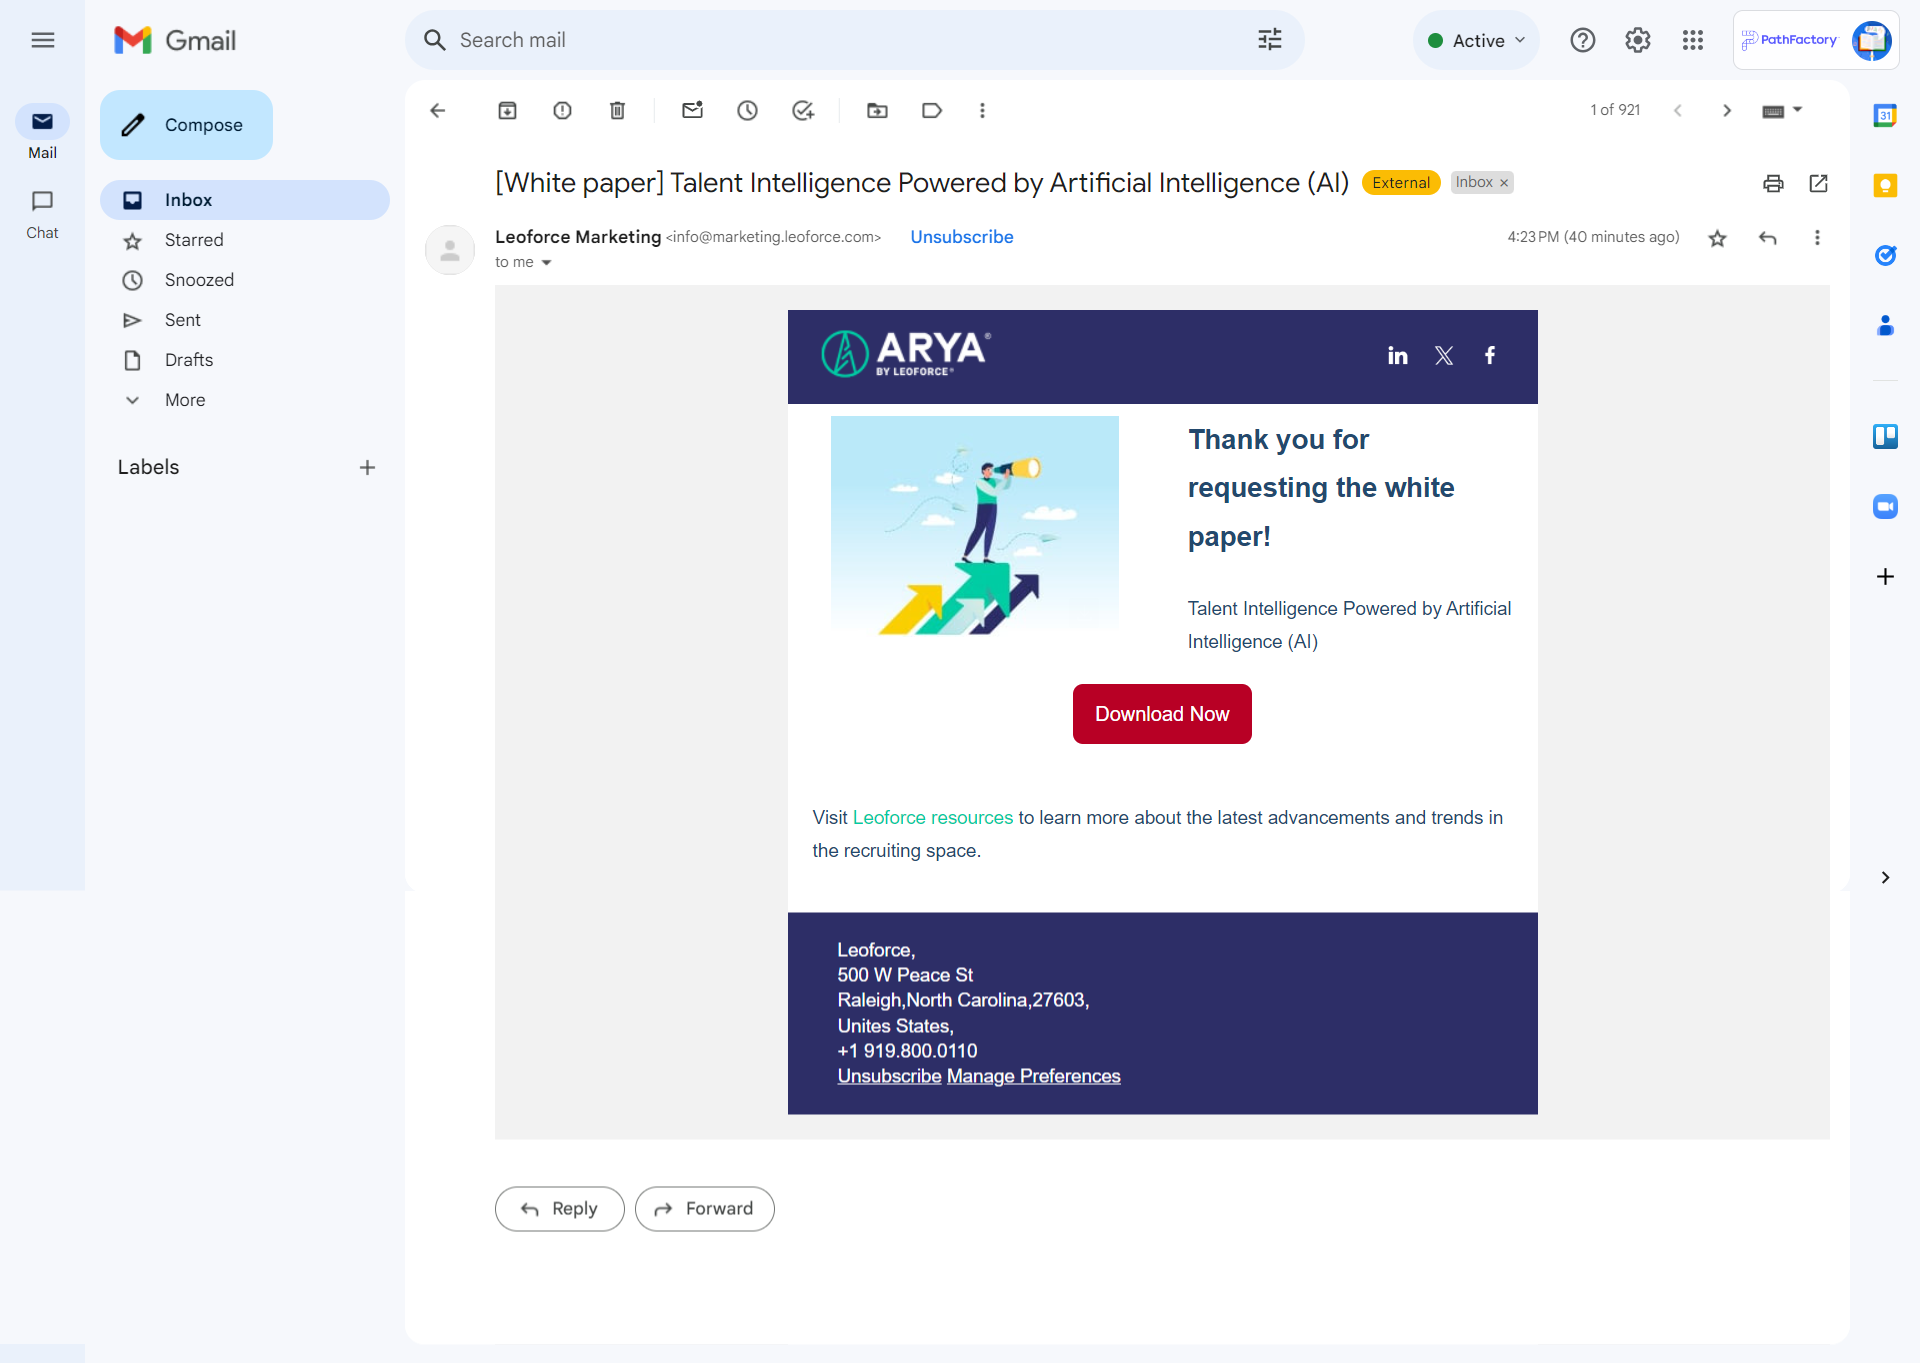Delete the email with trash icon
The width and height of the screenshot is (1920, 1365).
[617, 111]
